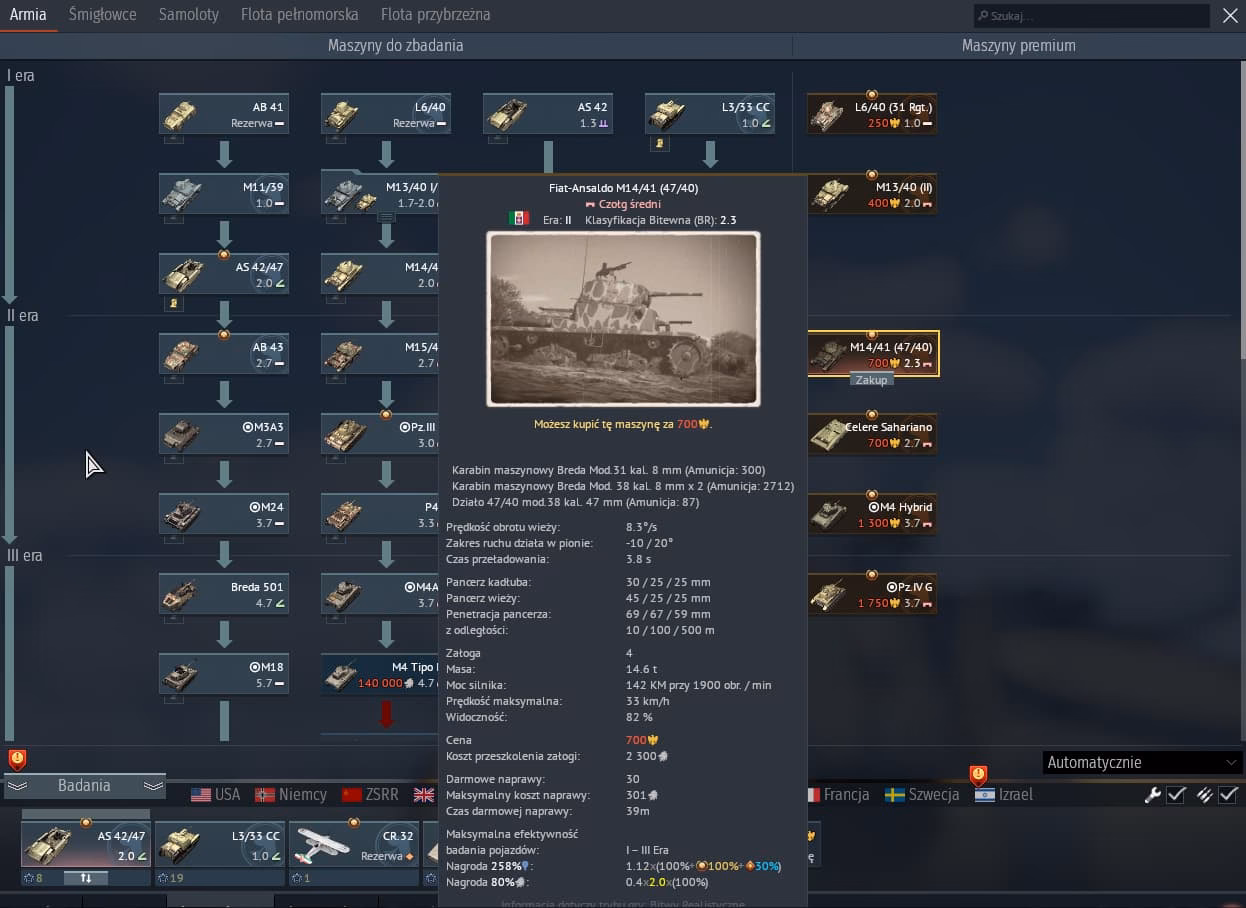1246x908 pixels.
Task: Toggle the automatic repair checkbox
Action: click(1176, 795)
